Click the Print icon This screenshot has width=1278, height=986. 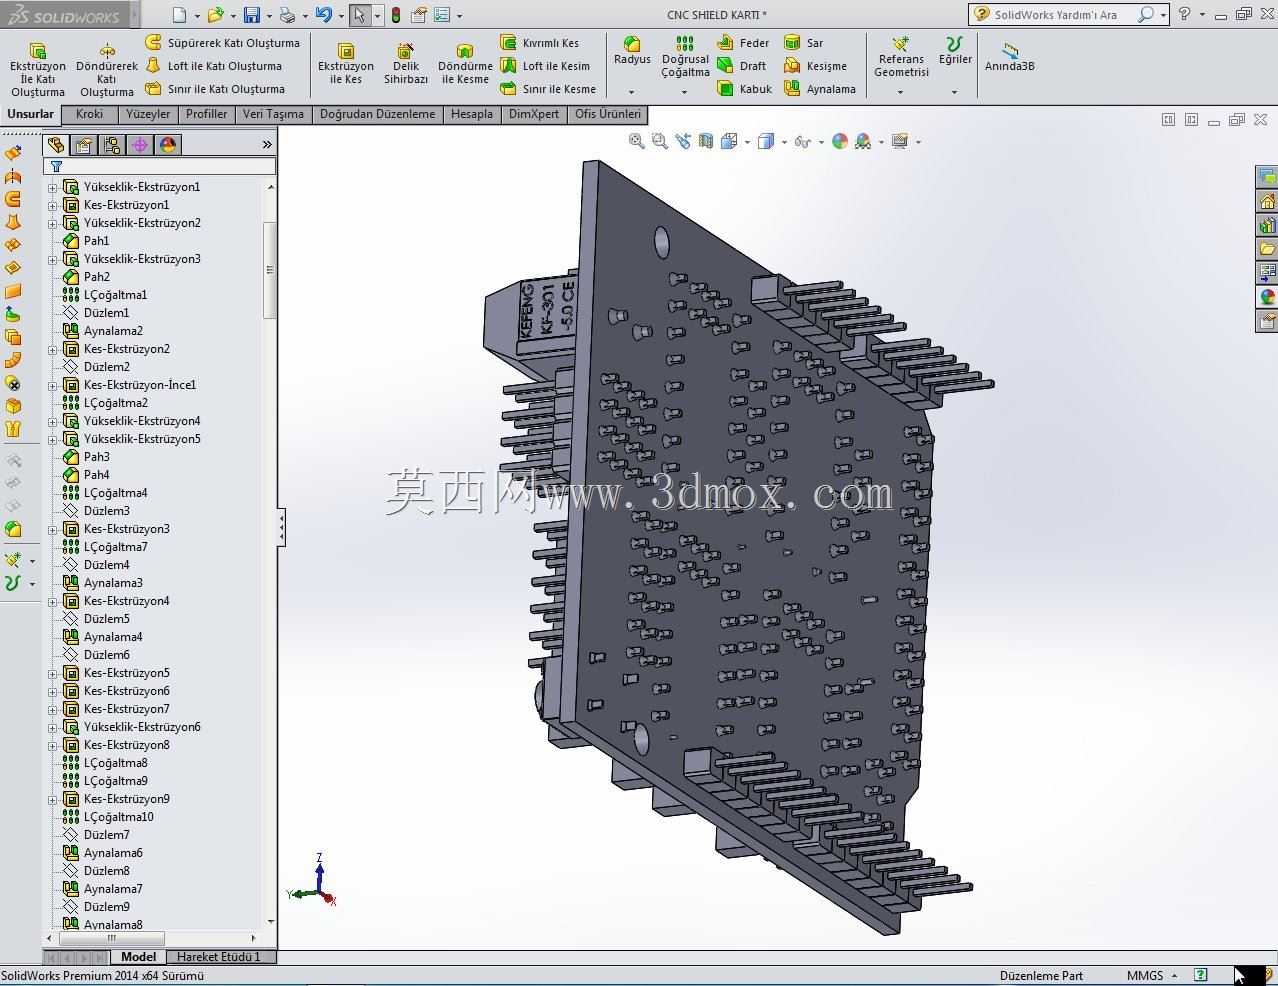click(288, 15)
